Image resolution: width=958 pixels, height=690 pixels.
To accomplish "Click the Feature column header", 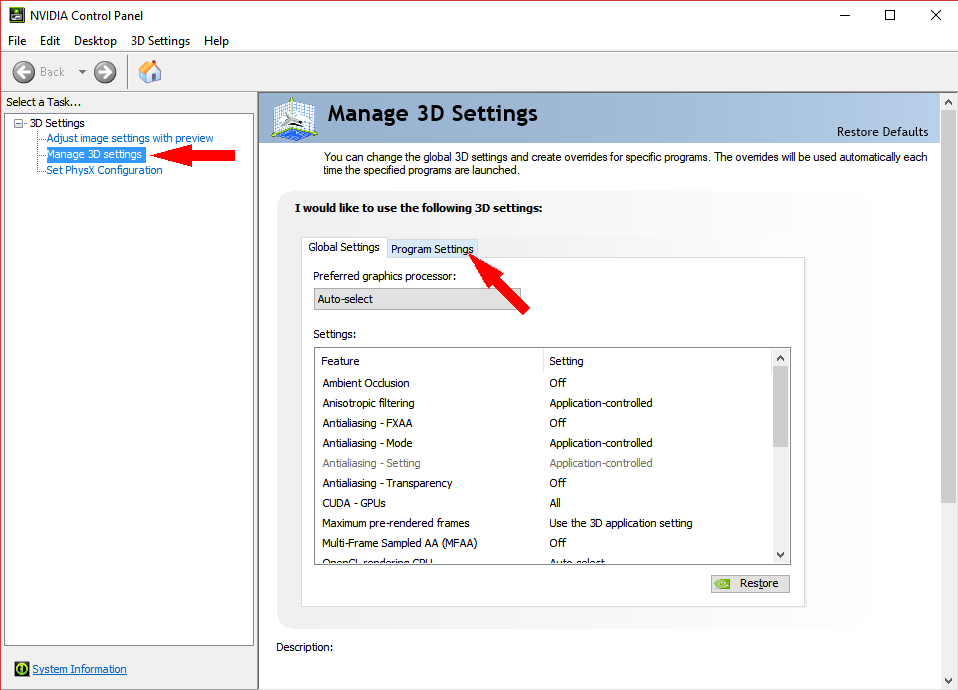I will point(430,361).
